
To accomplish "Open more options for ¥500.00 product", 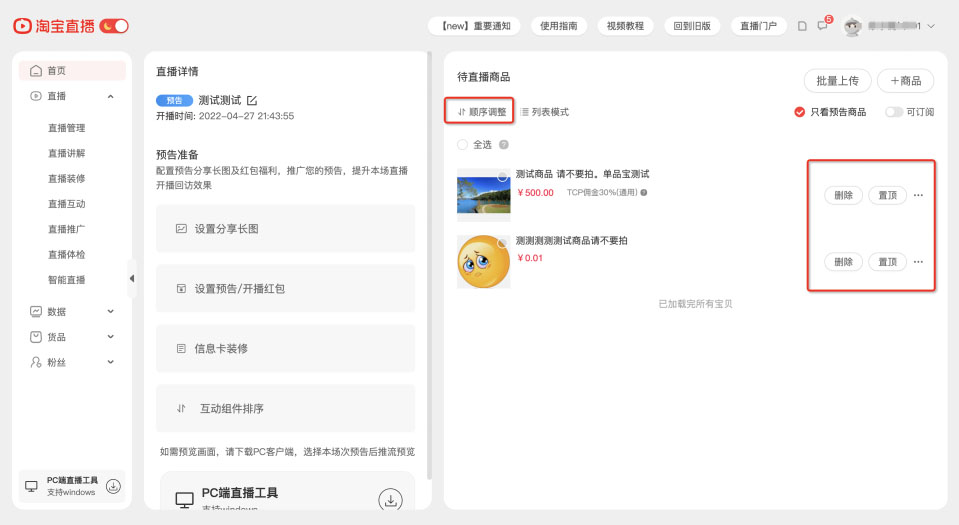I will 918,196.
